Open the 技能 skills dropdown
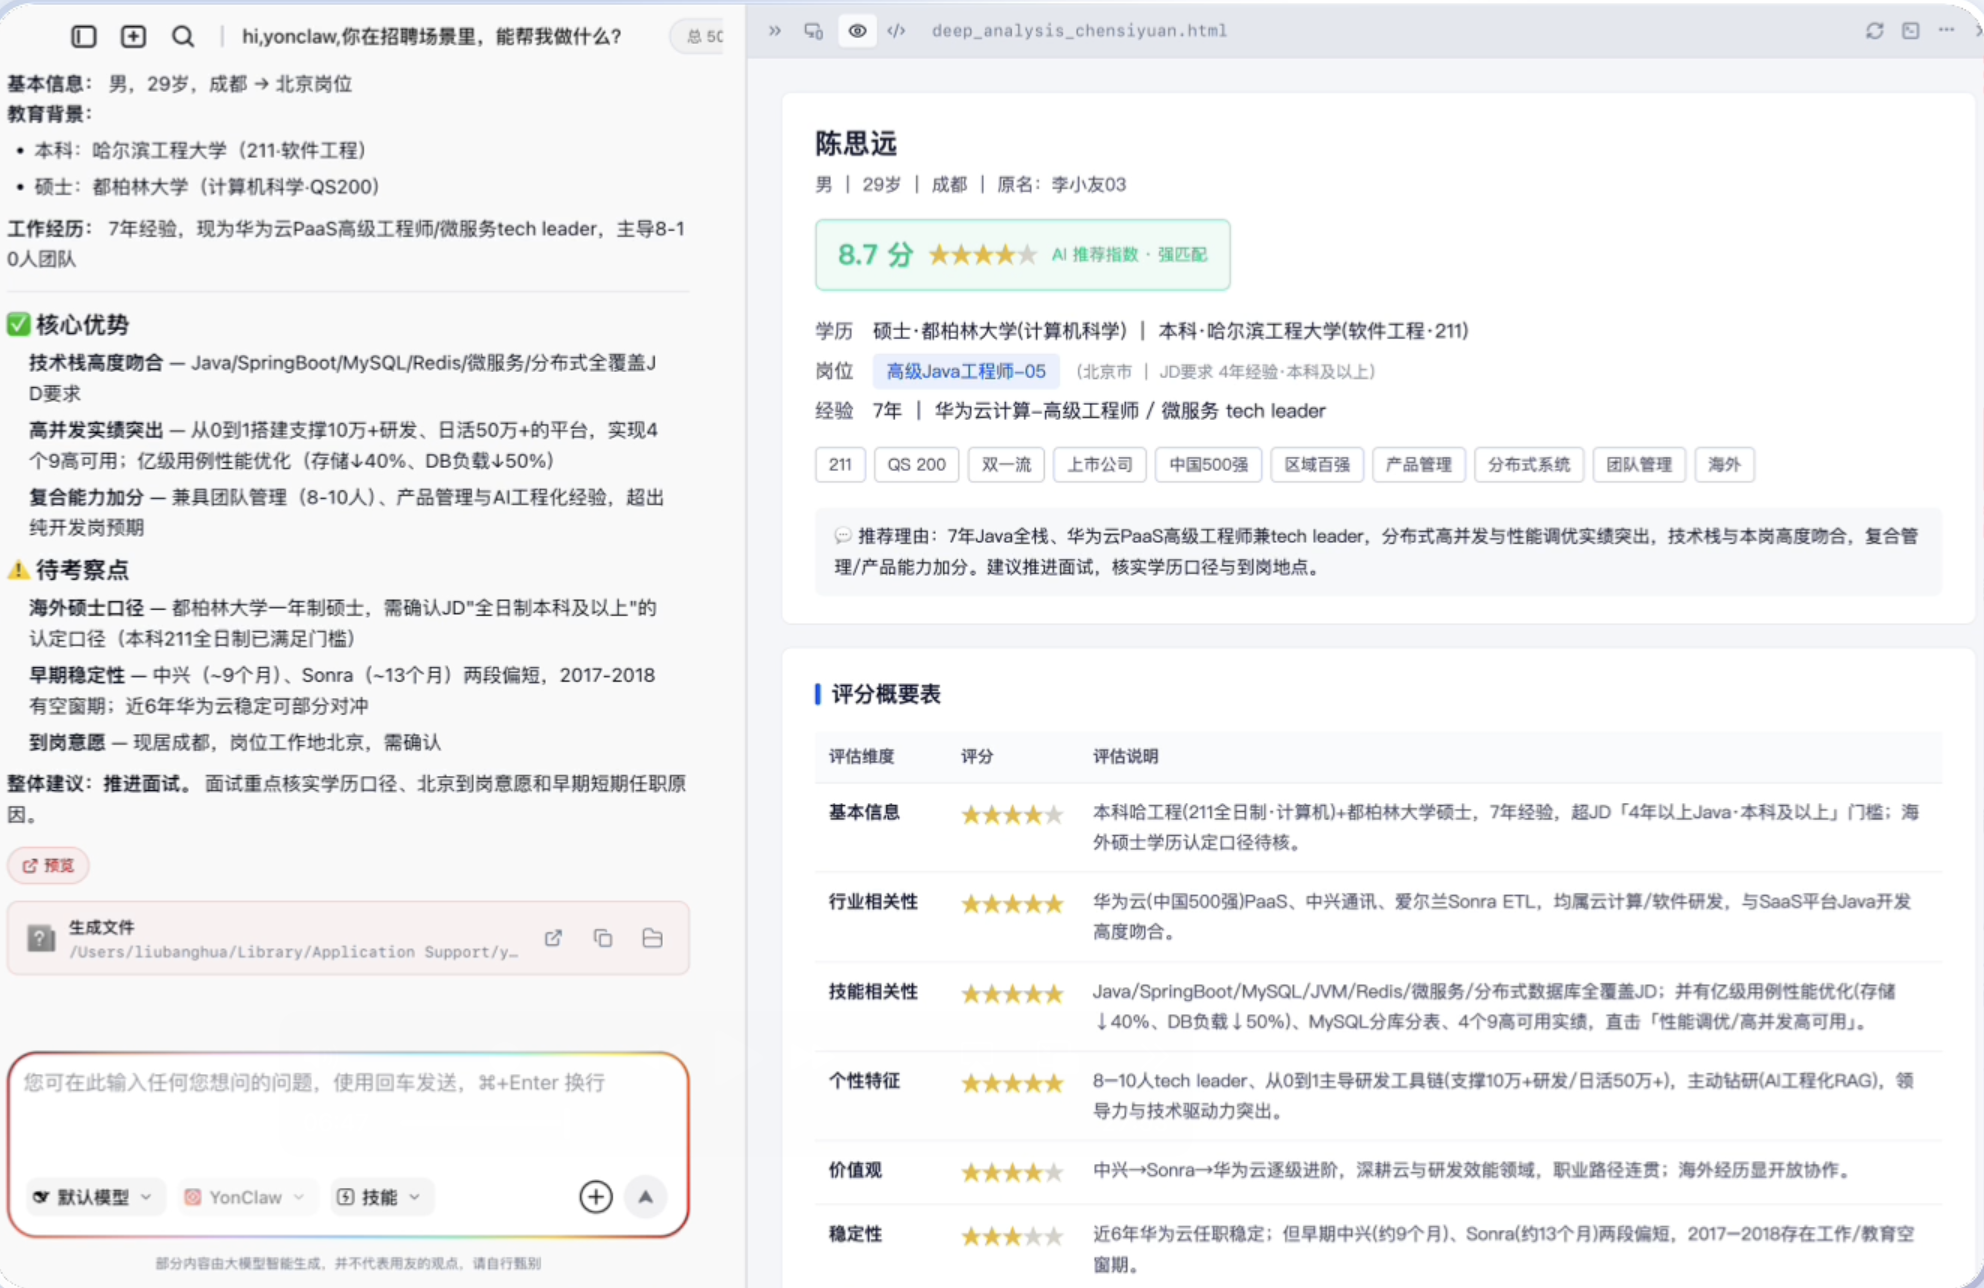1984x1288 pixels. pos(380,1197)
